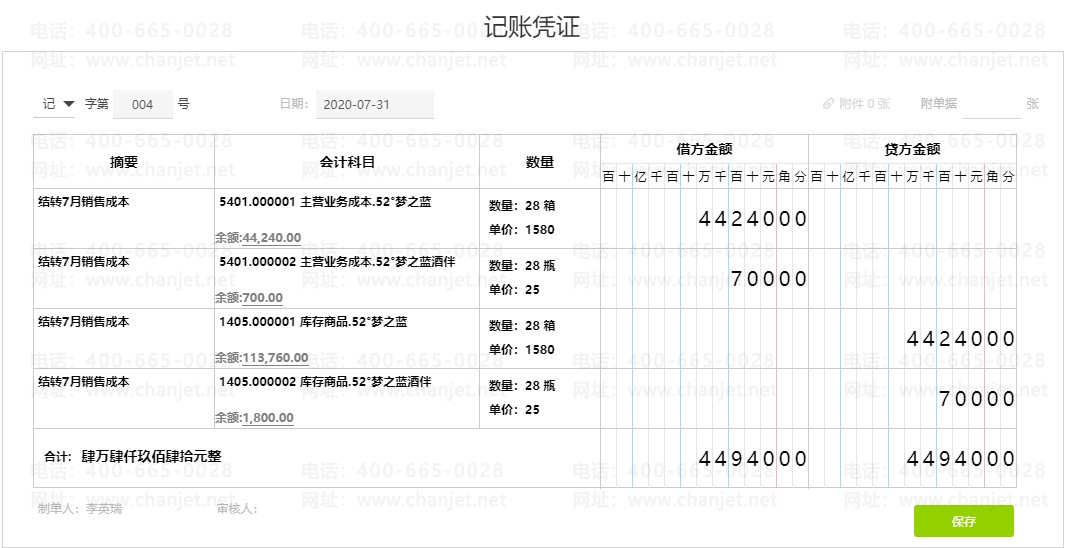Open balance link 44,240.00
Screen dimensions: 1067x548
(x=272, y=238)
